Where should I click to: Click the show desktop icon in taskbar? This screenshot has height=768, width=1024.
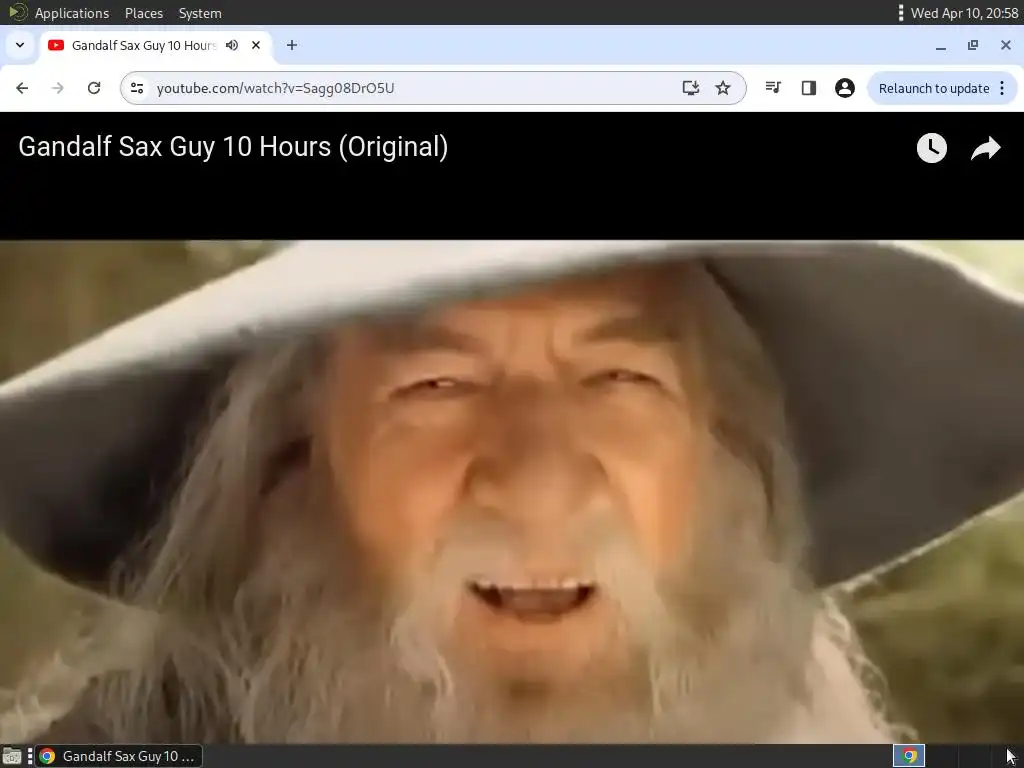12,756
